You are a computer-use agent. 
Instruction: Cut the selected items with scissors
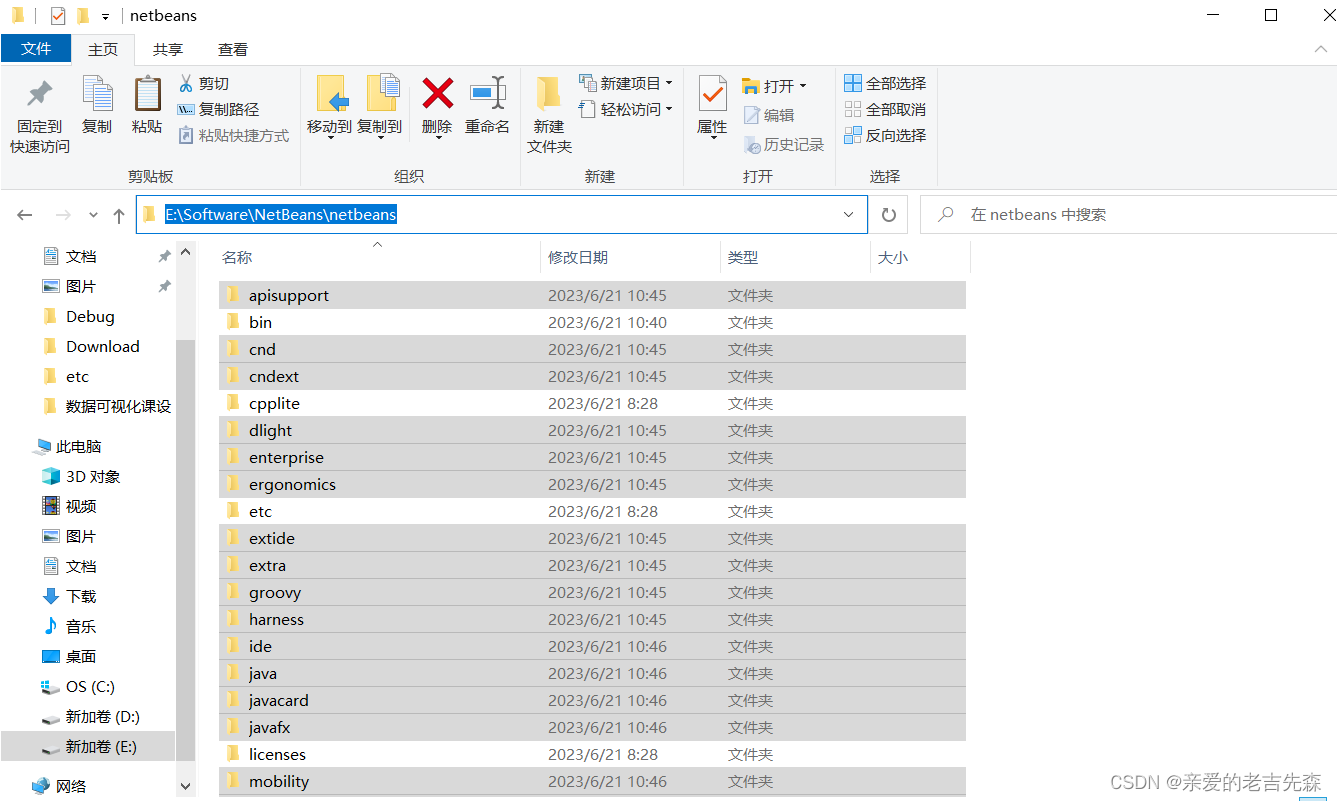[x=204, y=83]
